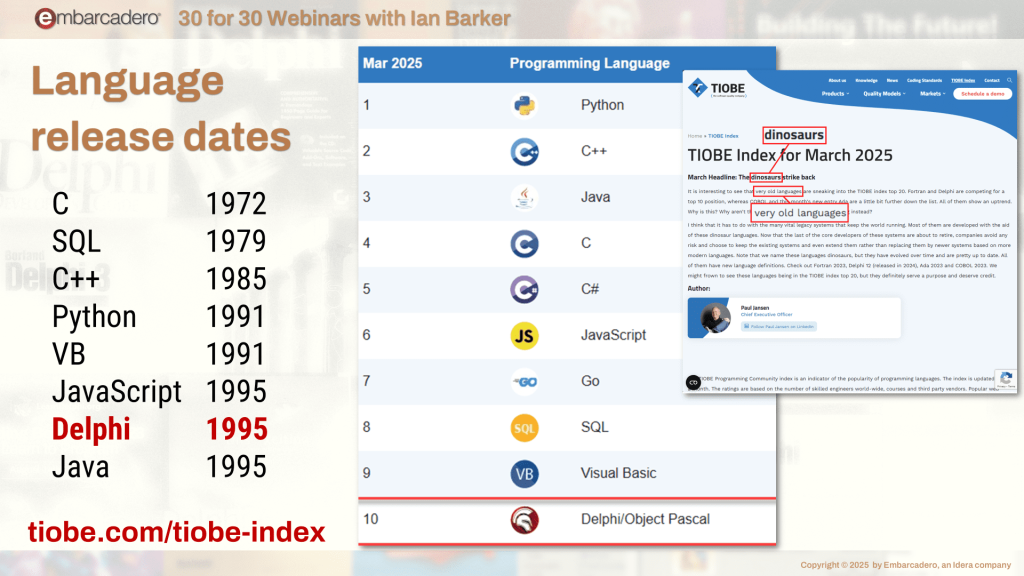Image resolution: width=1024 pixels, height=576 pixels.
Task: Click the orange SQL icon
Action: 524,428
